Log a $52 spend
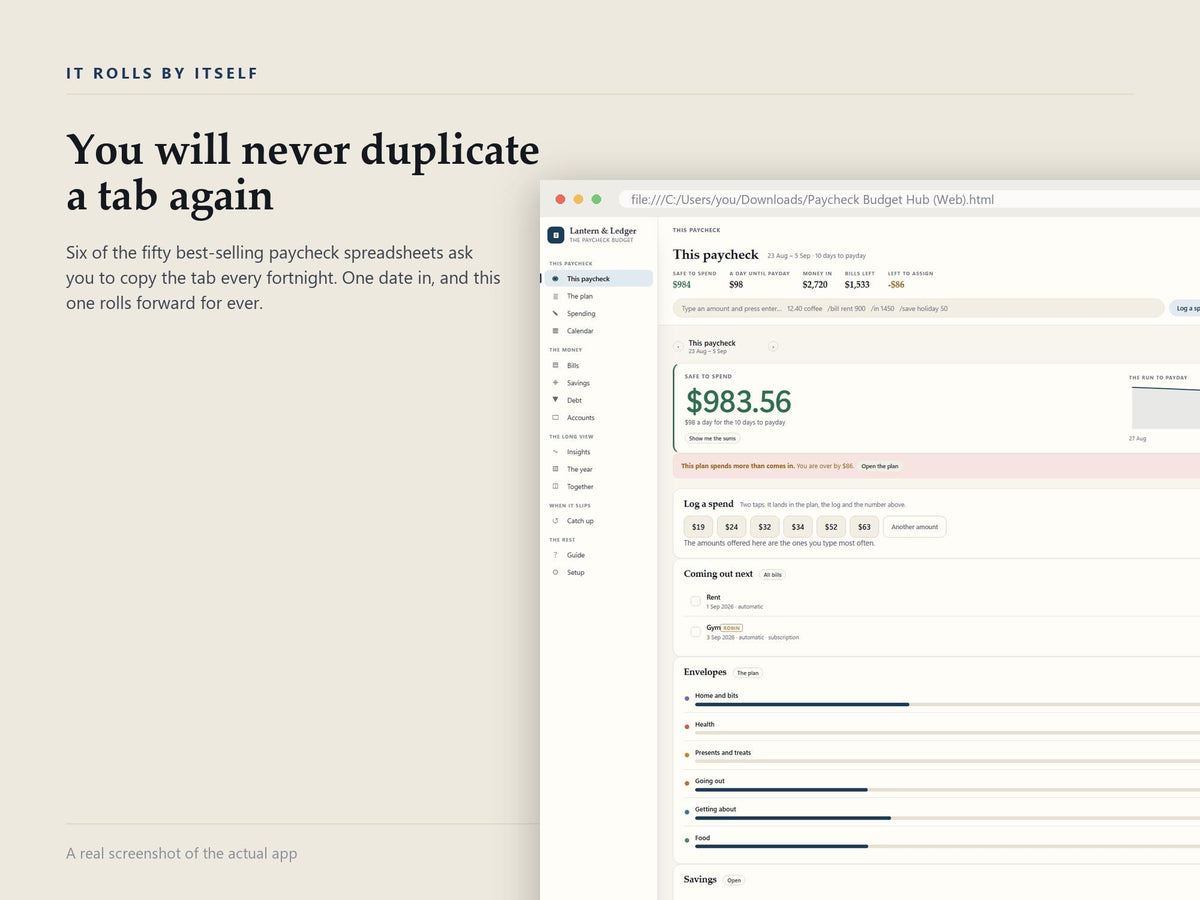This screenshot has height=900, width=1200. (831, 527)
